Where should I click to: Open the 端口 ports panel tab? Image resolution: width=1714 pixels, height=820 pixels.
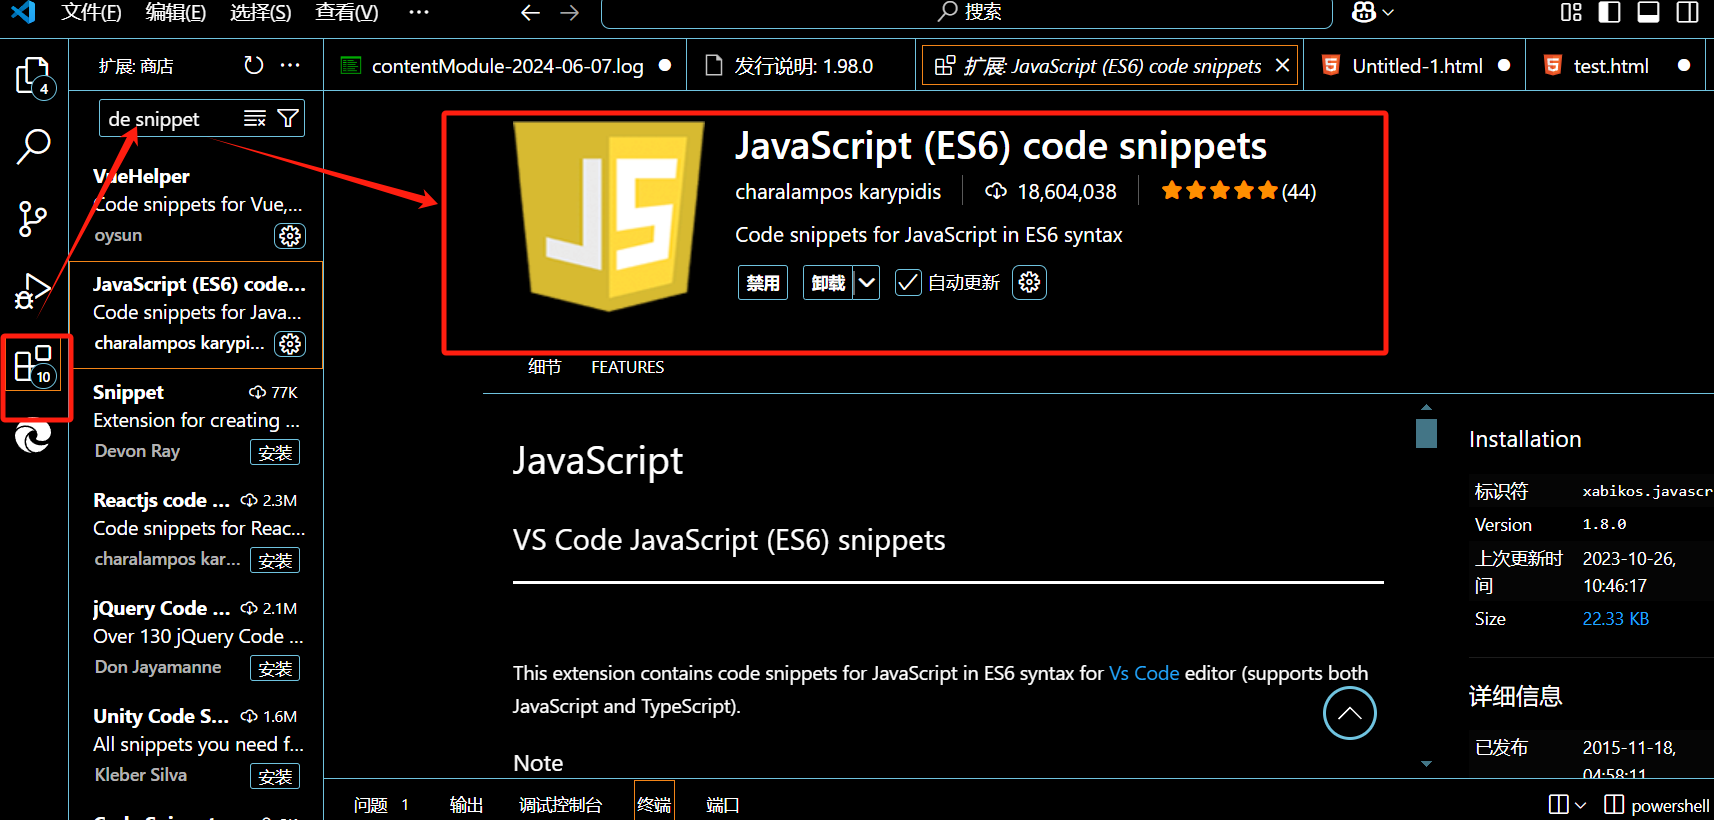coord(722,805)
